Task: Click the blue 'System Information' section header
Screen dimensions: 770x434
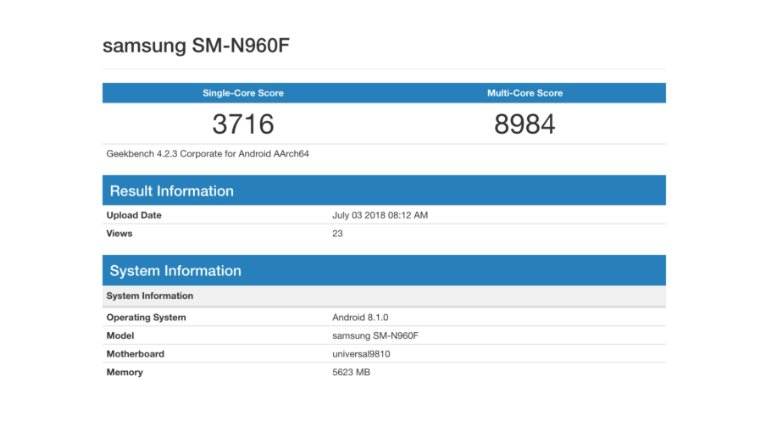Action: [384, 271]
